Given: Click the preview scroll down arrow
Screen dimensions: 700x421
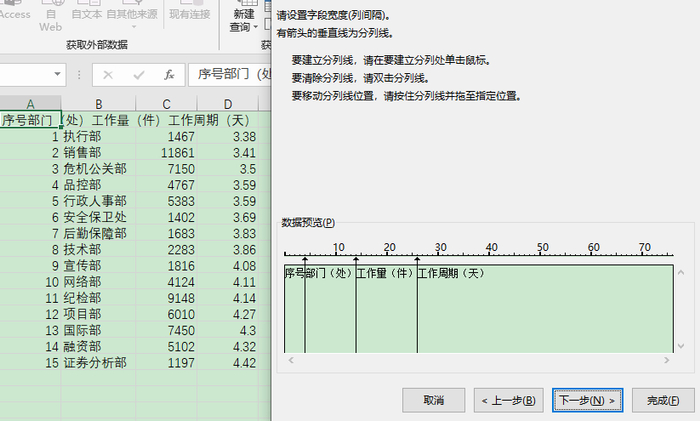Looking at the screenshot, I should pos(681,346).
